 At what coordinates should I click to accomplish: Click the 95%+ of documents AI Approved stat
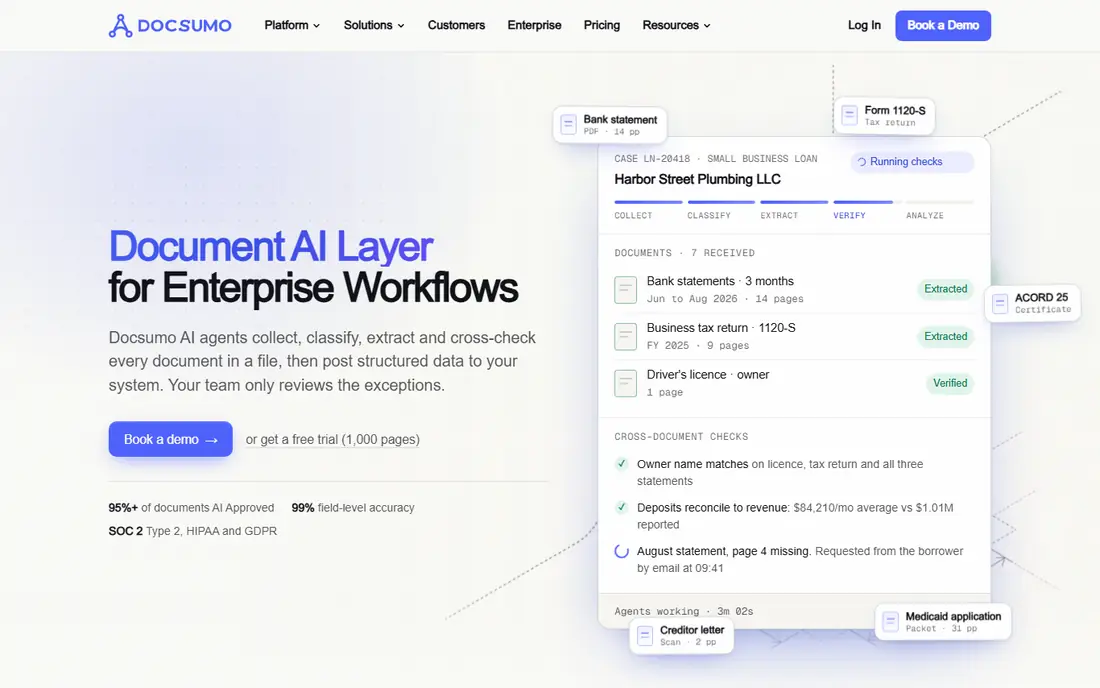coord(191,508)
